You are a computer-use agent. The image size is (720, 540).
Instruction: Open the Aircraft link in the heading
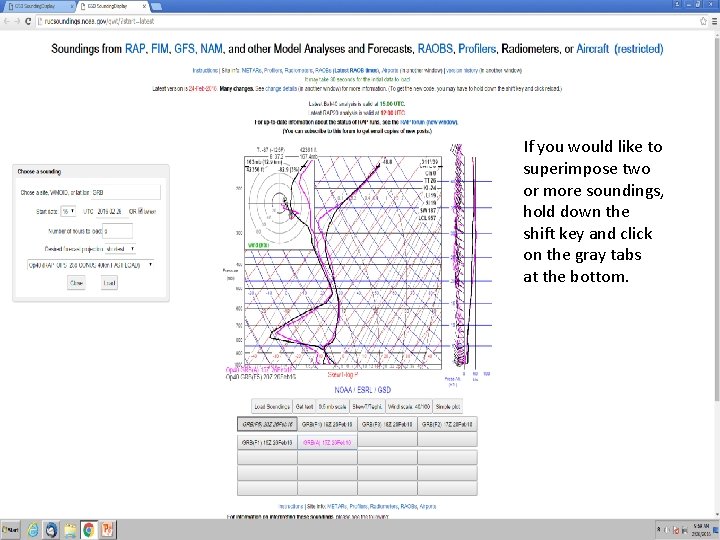point(592,49)
